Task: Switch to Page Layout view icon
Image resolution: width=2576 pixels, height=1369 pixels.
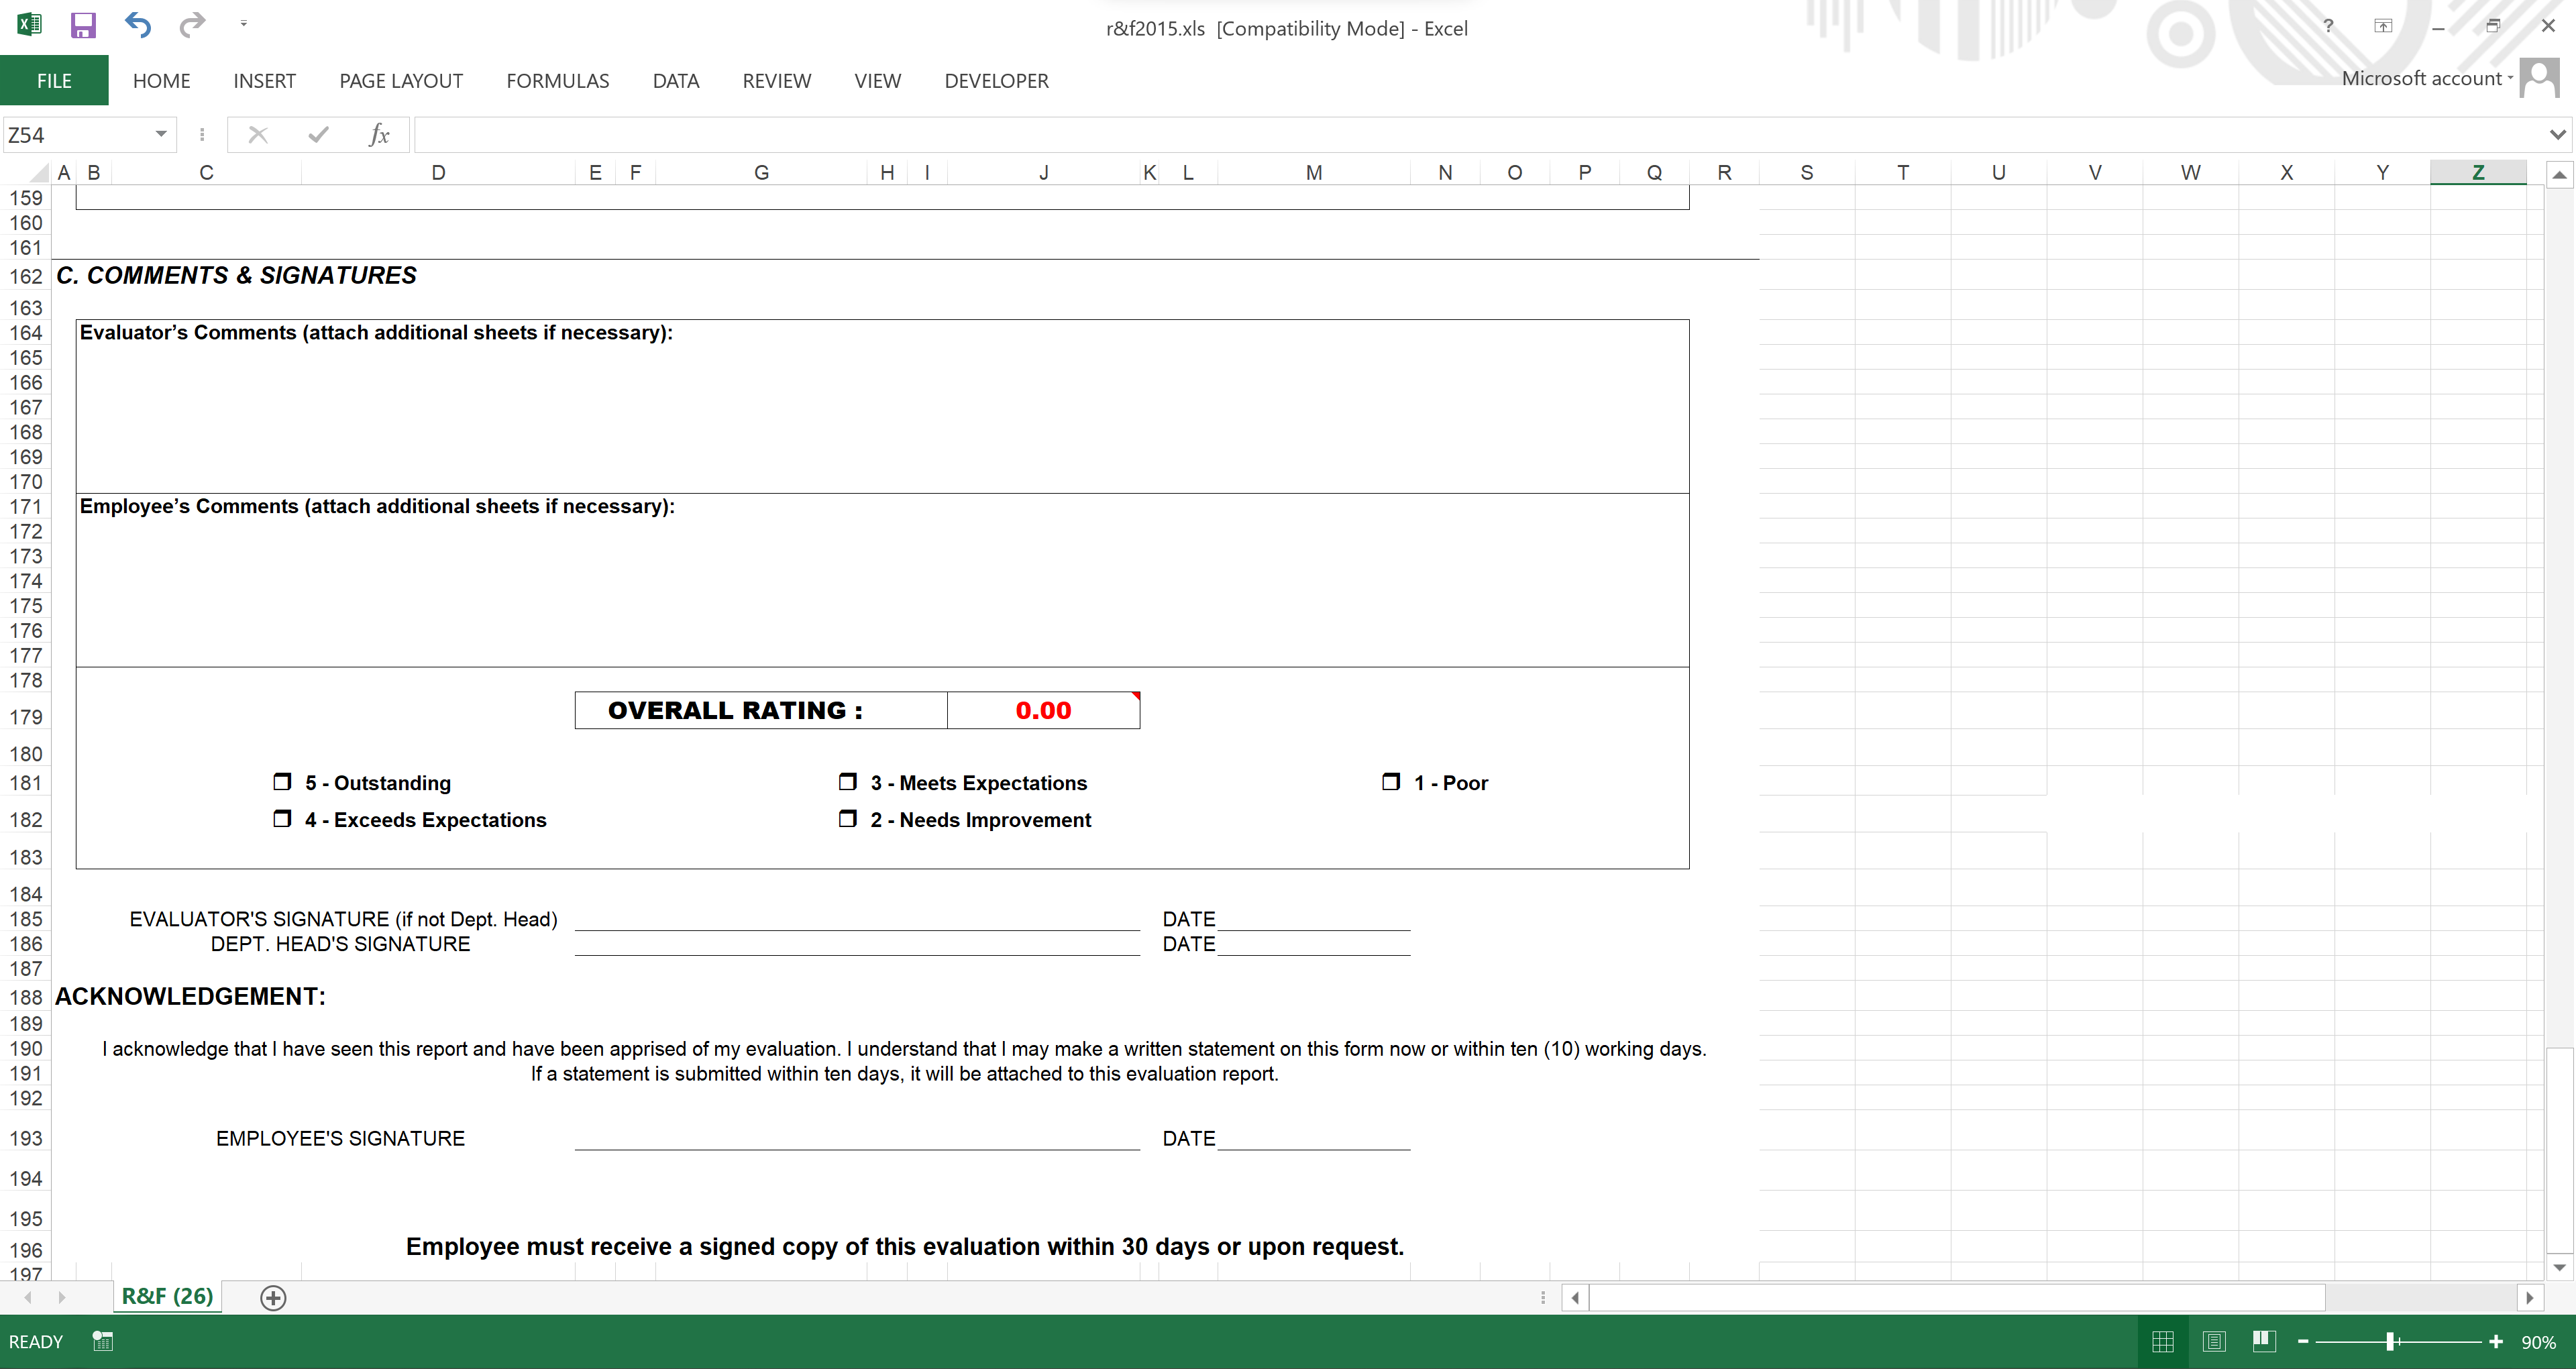Action: 2214,1341
